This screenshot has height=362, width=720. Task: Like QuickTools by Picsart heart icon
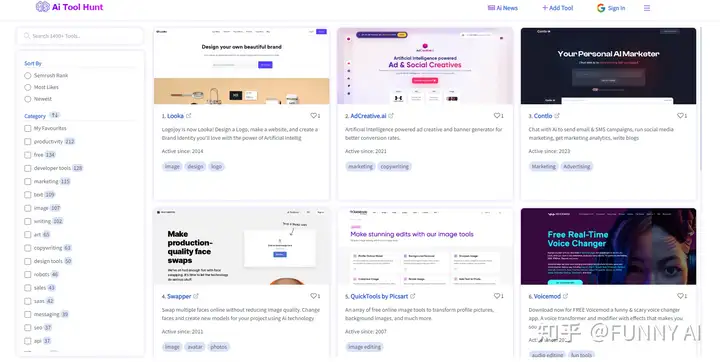[x=497, y=296]
